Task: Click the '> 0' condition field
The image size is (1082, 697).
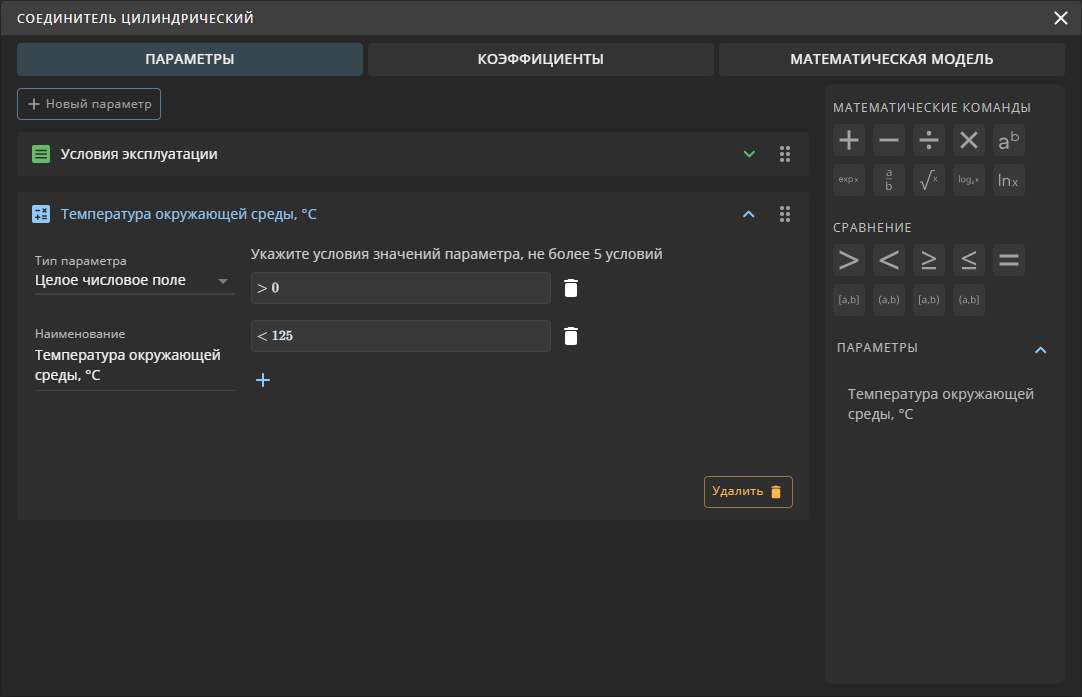Action: pyautogui.click(x=401, y=288)
